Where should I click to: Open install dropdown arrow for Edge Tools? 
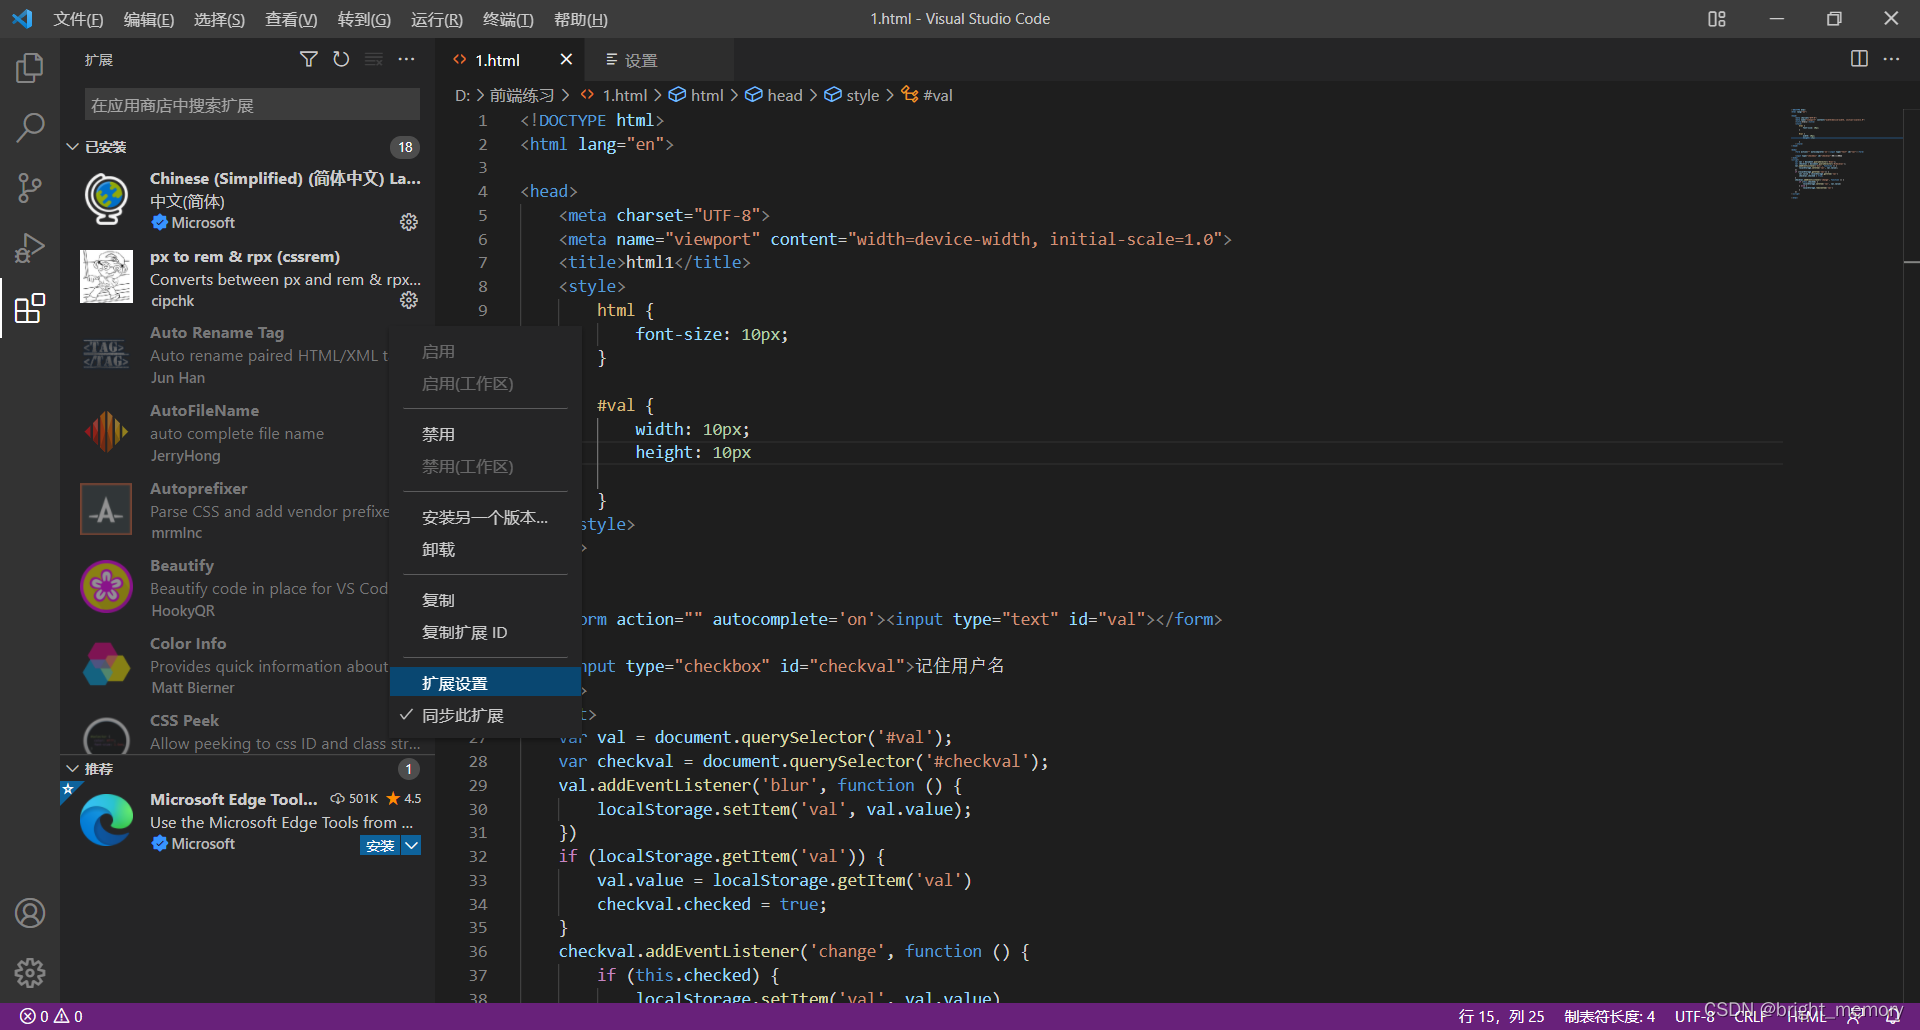pos(411,846)
